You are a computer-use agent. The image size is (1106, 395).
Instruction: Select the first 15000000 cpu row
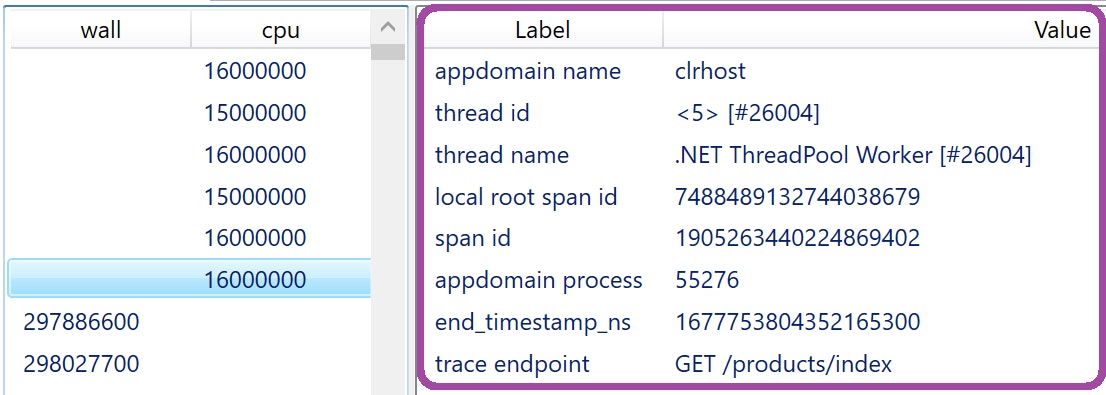[x=189, y=113]
